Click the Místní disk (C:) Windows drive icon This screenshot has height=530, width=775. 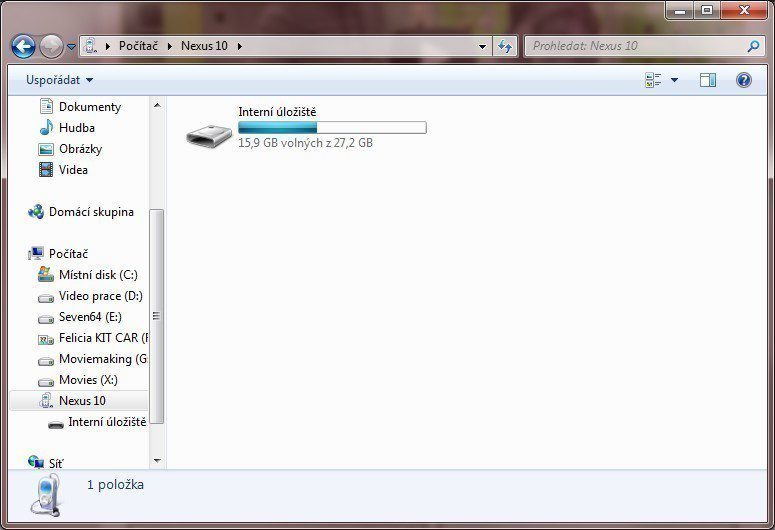[46, 274]
